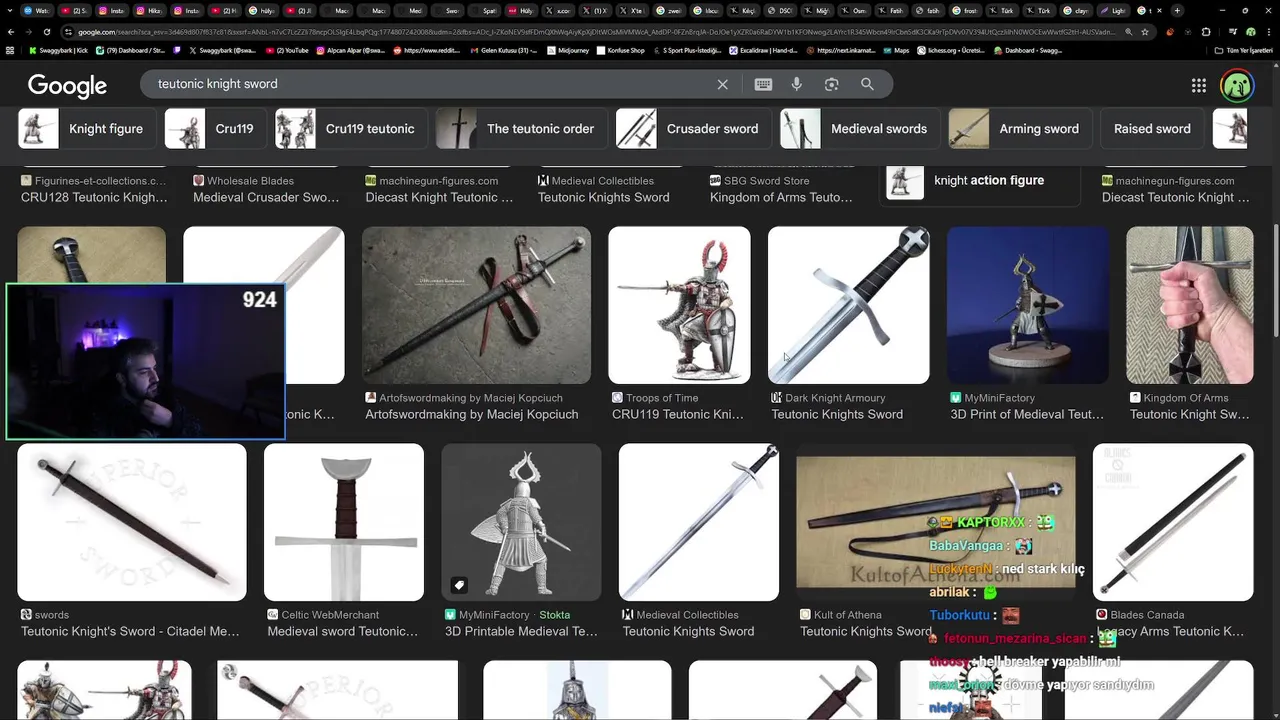Open Blades Canada Legacy Arms sword image

tap(1173, 522)
